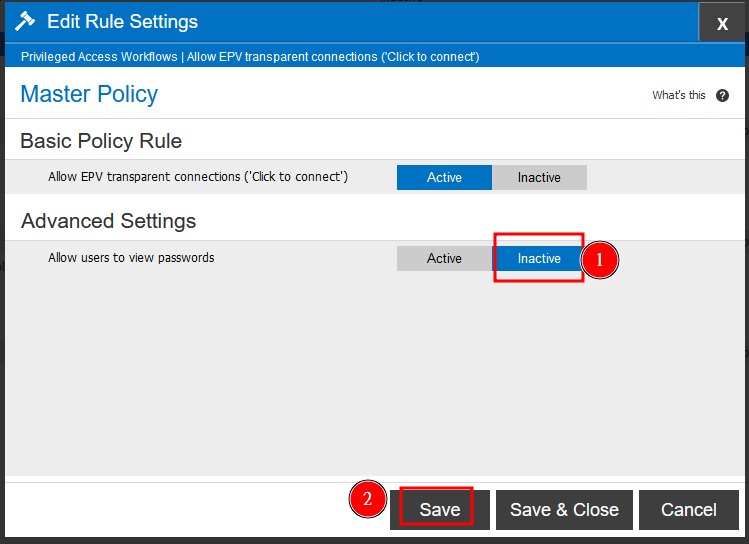Viewport: 749px width, 544px height.
Task: Click the Save button
Action: click(x=440, y=510)
